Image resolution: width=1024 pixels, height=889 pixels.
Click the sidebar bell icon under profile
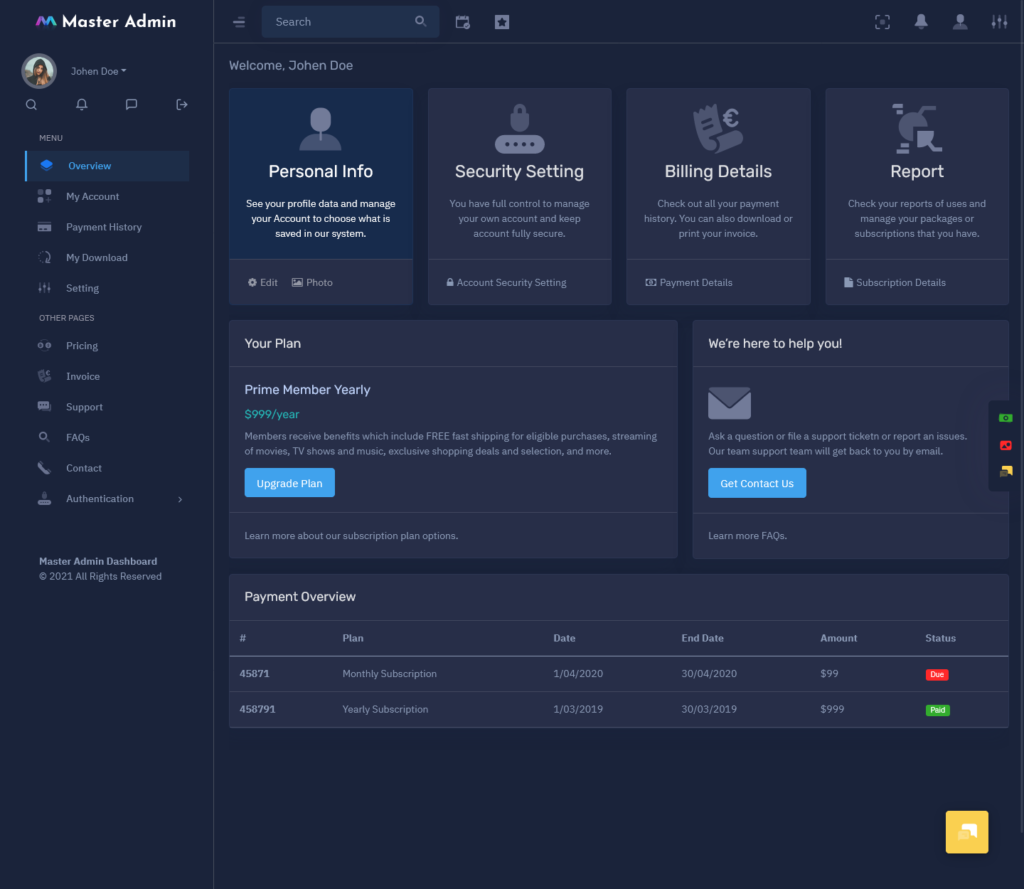point(82,105)
